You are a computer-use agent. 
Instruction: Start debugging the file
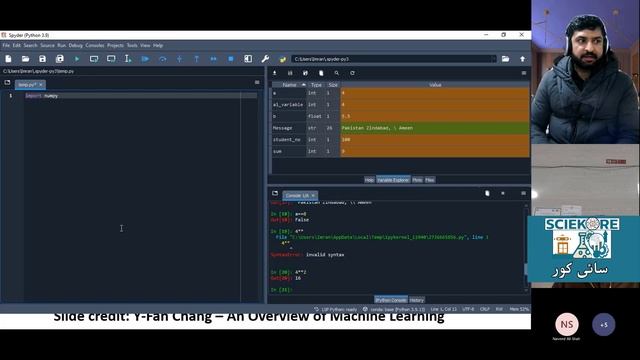[x=145, y=59]
